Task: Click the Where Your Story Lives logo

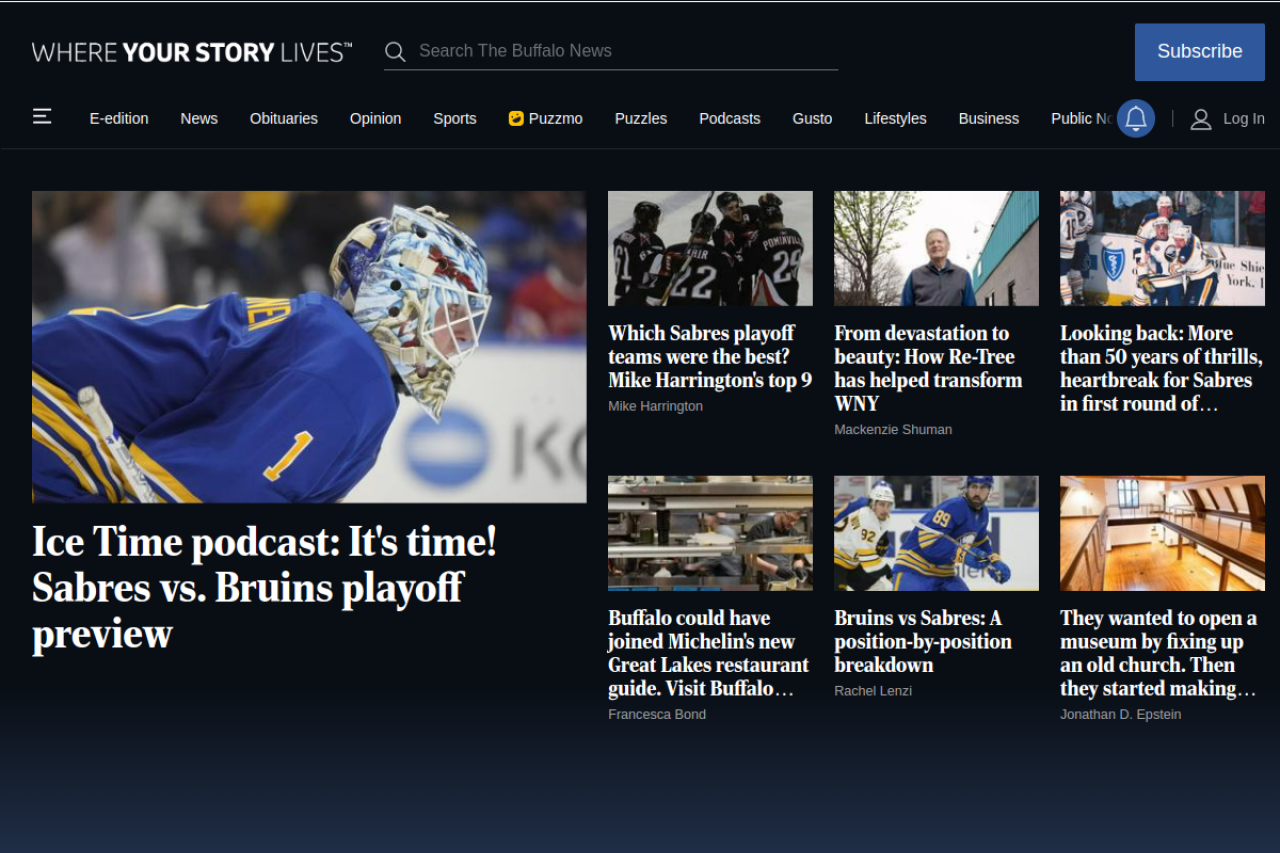Action: [x=192, y=52]
